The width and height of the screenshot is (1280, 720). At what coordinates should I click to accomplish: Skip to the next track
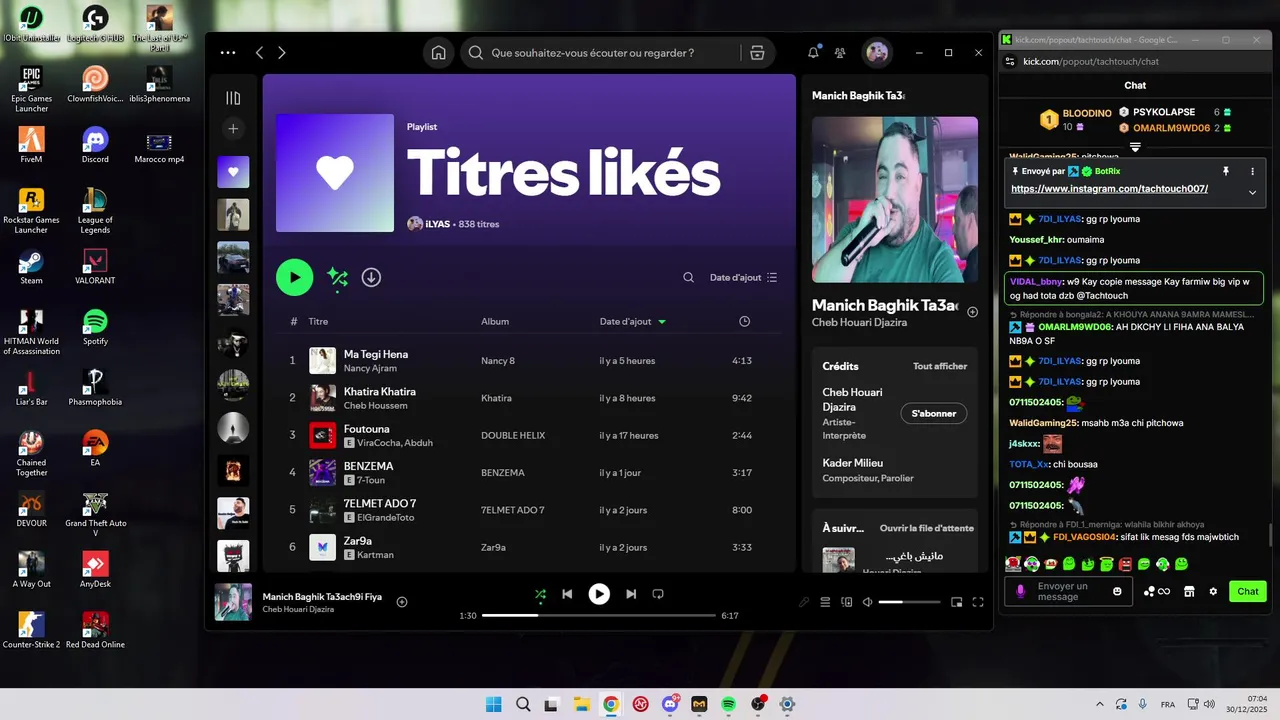click(x=631, y=594)
